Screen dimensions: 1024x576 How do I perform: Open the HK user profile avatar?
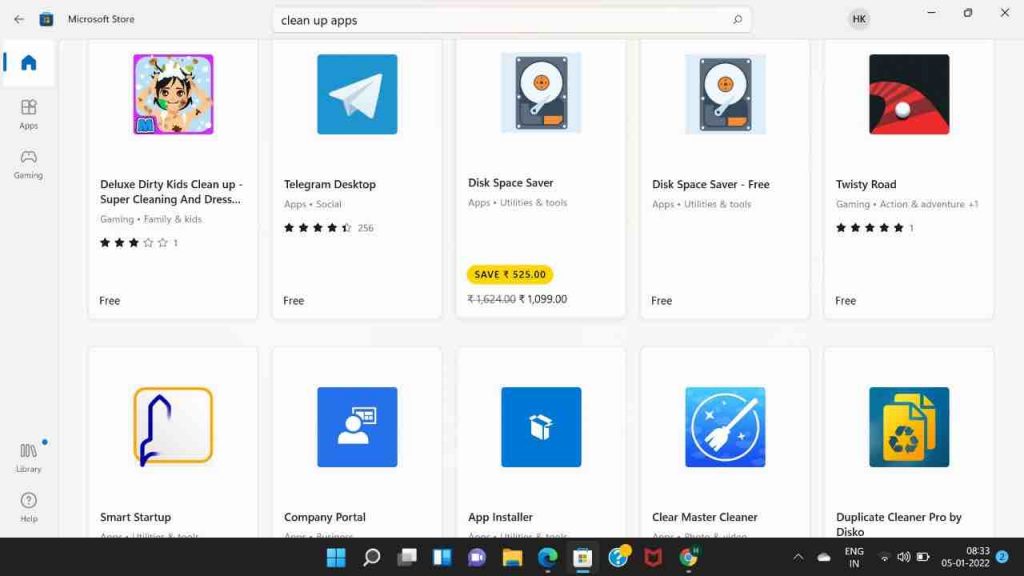(x=859, y=19)
